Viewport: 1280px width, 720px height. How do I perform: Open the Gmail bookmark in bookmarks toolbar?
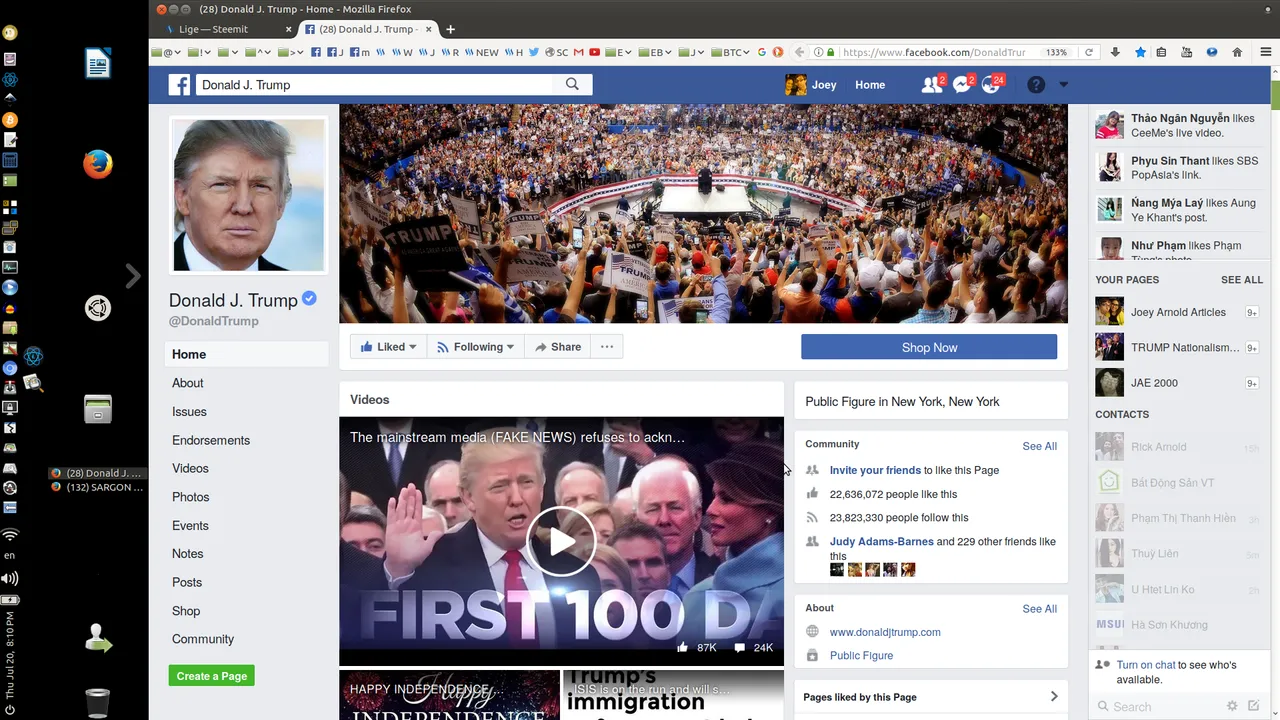(x=580, y=52)
